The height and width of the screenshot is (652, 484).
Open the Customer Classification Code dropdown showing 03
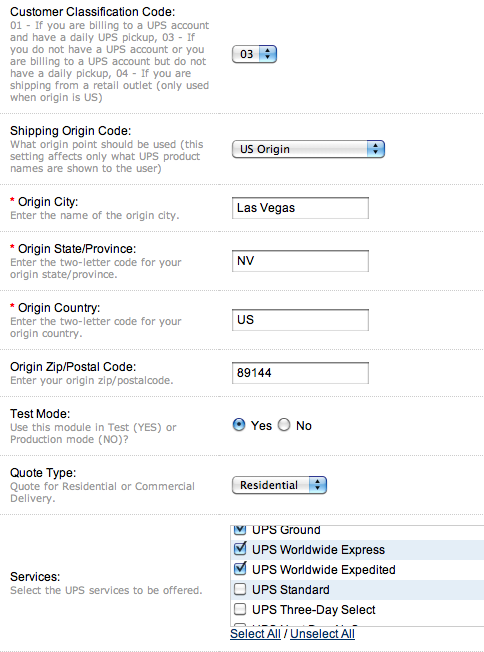coord(254,54)
